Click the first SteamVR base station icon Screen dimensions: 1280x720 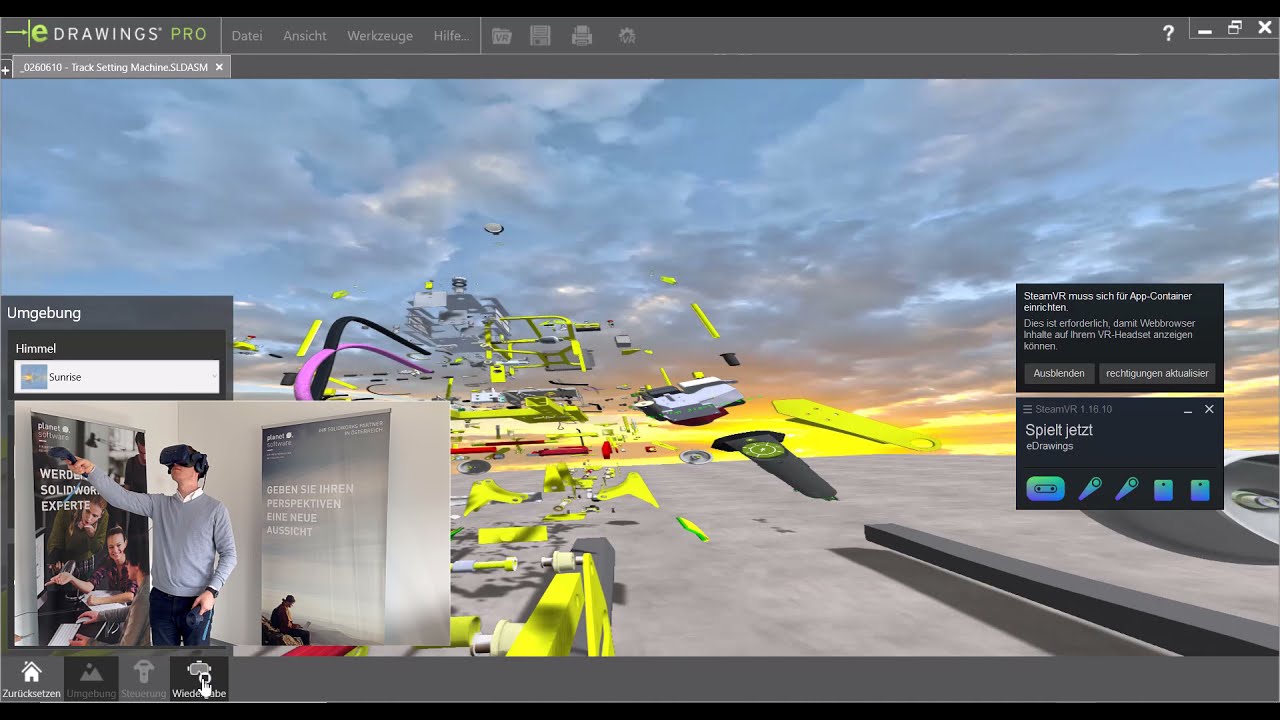(1163, 490)
